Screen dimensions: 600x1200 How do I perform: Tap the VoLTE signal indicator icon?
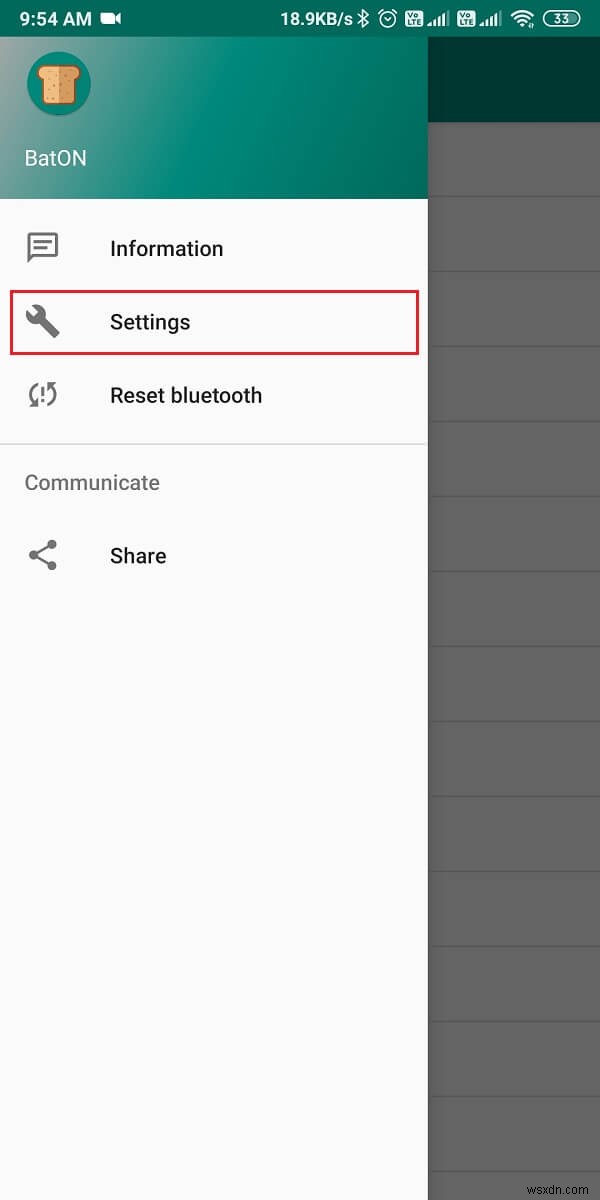(415, 17)
